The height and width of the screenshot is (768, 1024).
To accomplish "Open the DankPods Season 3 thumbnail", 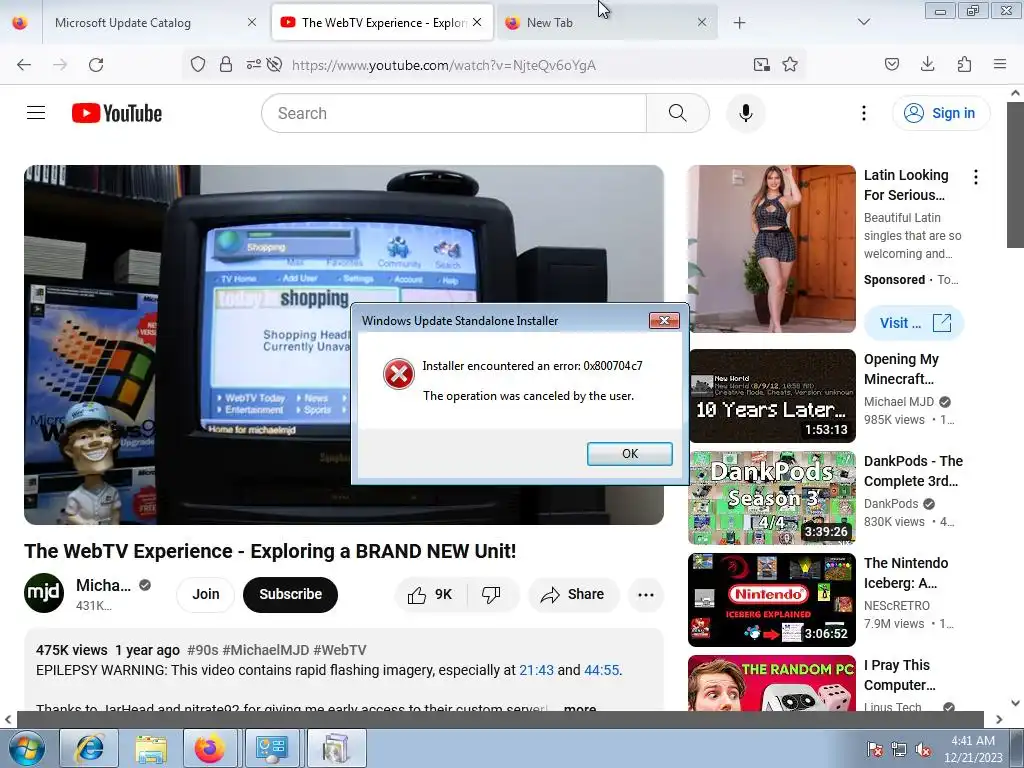I will click(772, 498).
